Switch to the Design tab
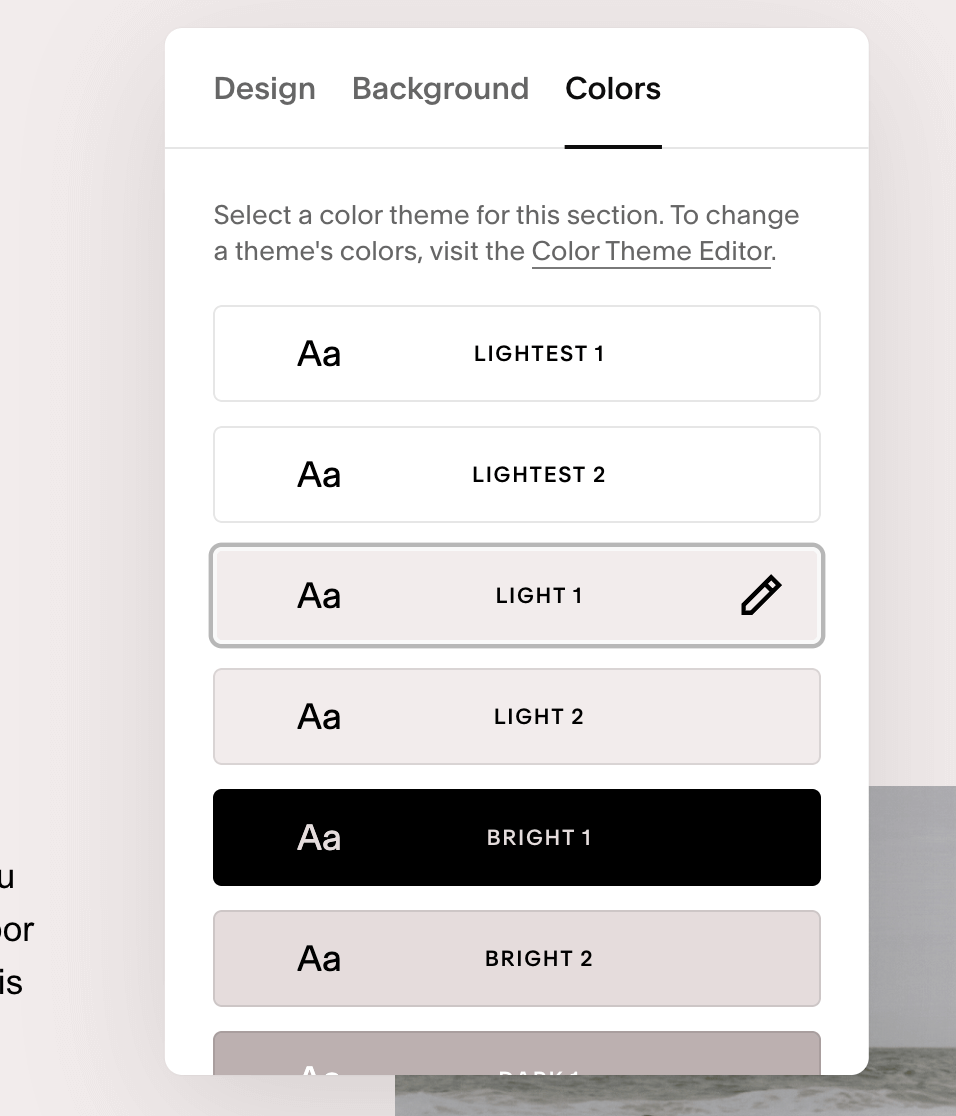Screen dimensions: 956x1116 point(264,89)
